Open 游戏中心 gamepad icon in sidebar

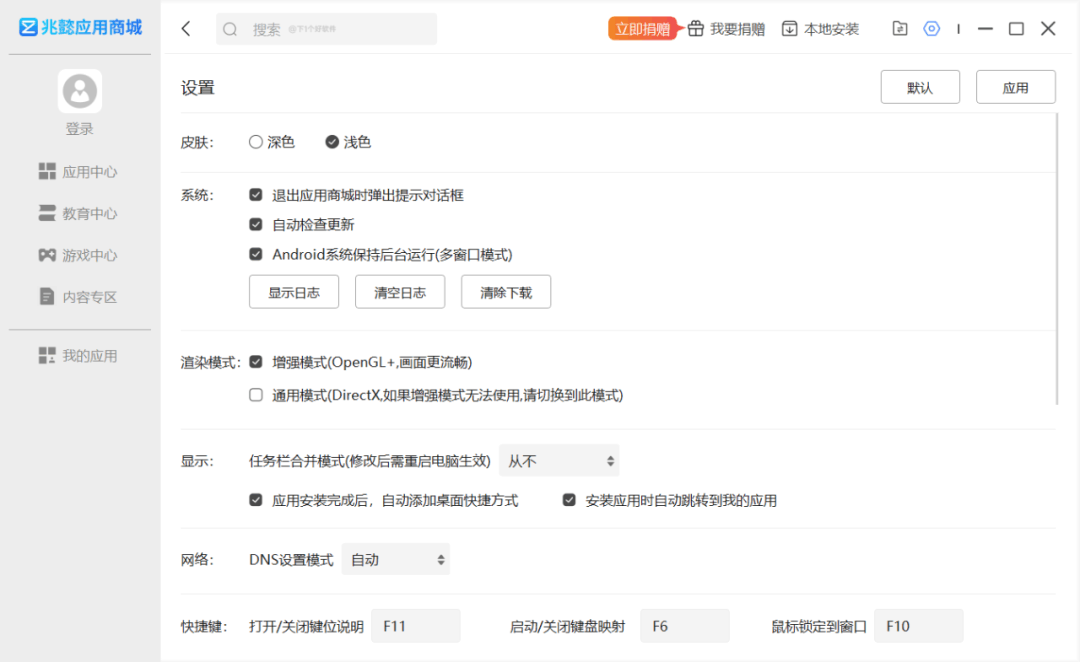point(47,255)
